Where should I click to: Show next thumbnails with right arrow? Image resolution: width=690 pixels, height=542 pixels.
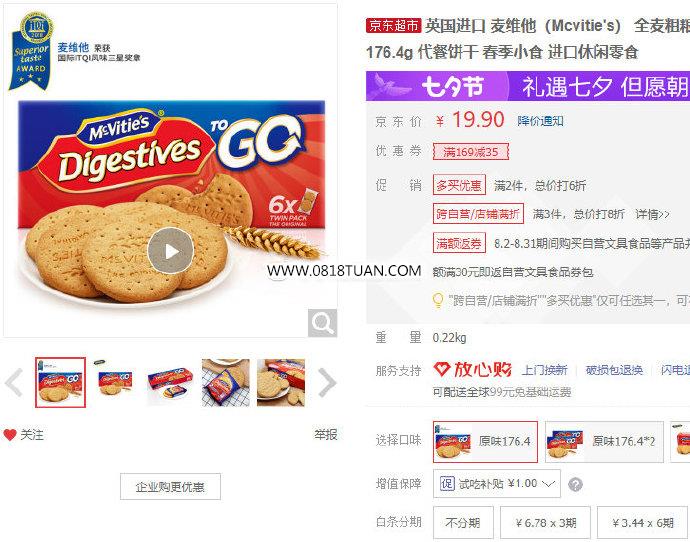tap(327, 383)
